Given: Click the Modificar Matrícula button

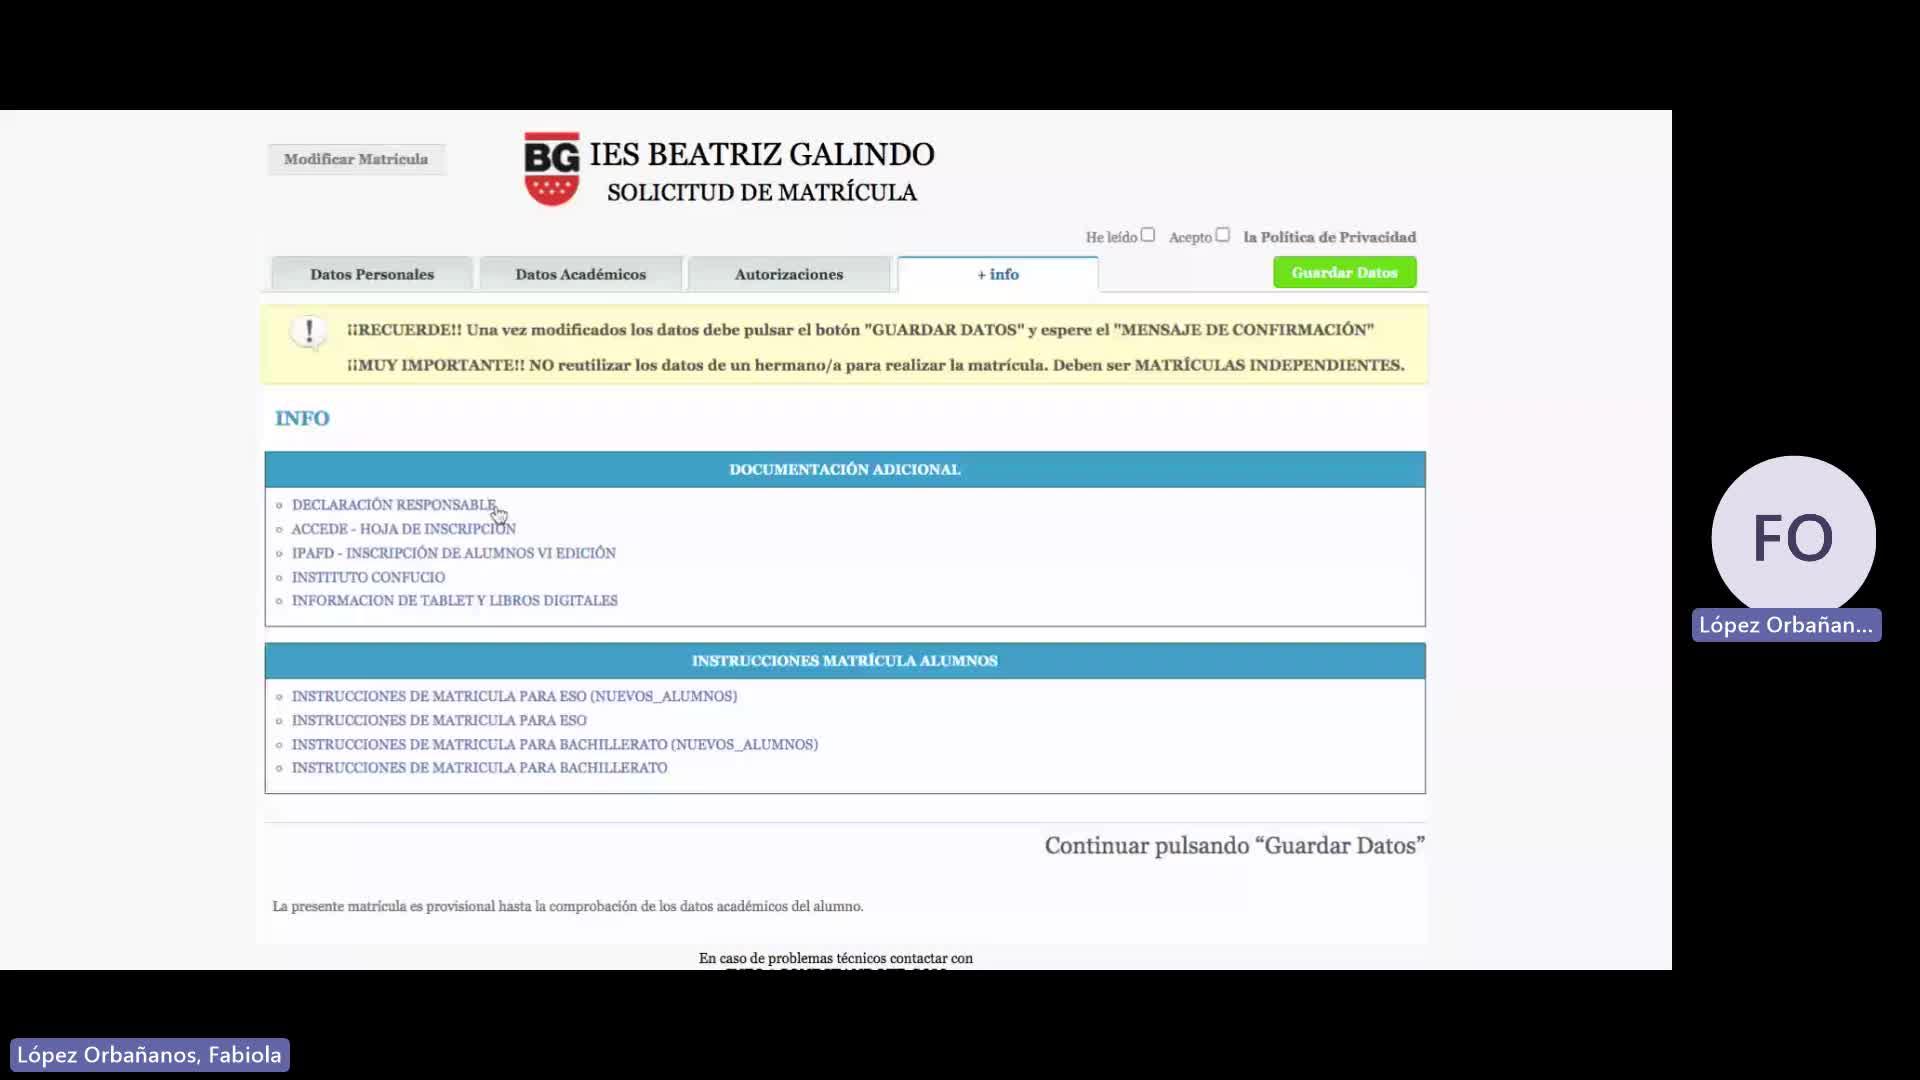Looking at the screenshot, I should [355, 159].
